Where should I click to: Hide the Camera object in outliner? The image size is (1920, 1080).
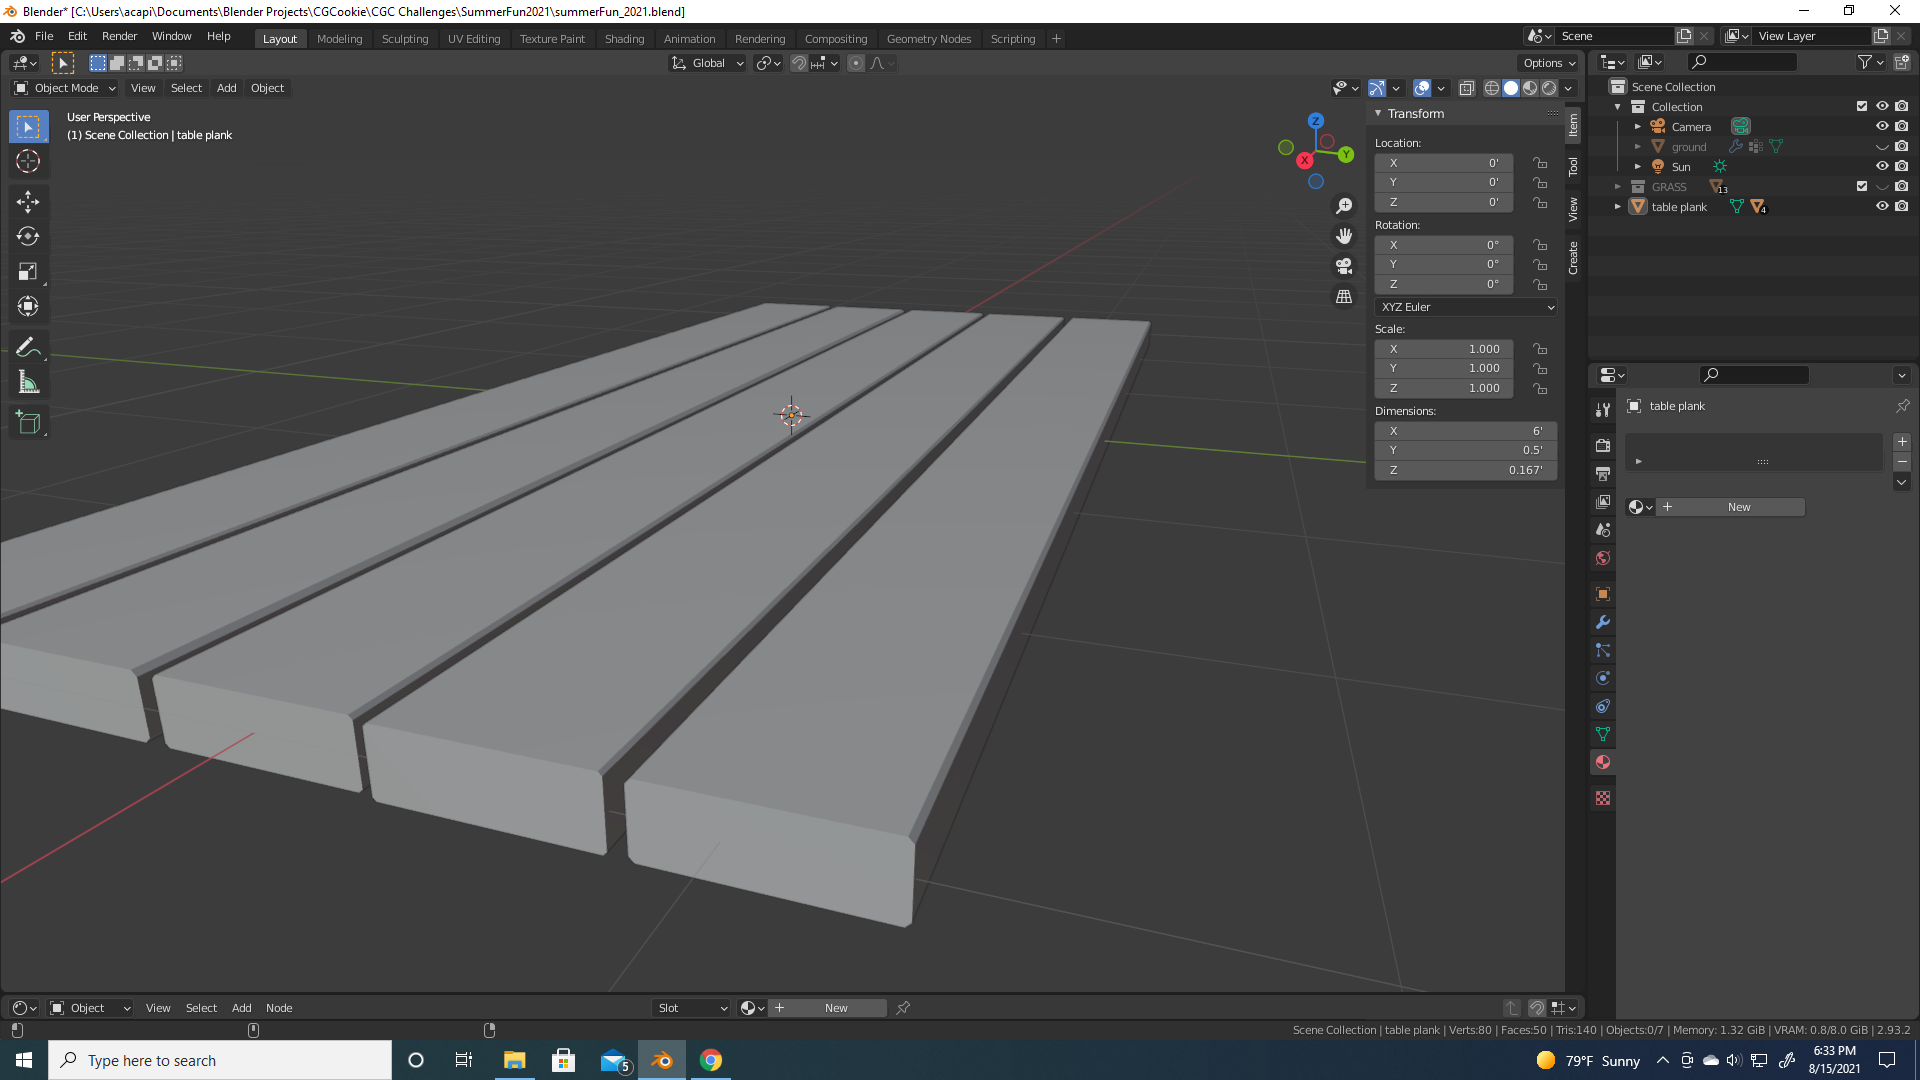pyautogui.click(x=1881, y=127)
